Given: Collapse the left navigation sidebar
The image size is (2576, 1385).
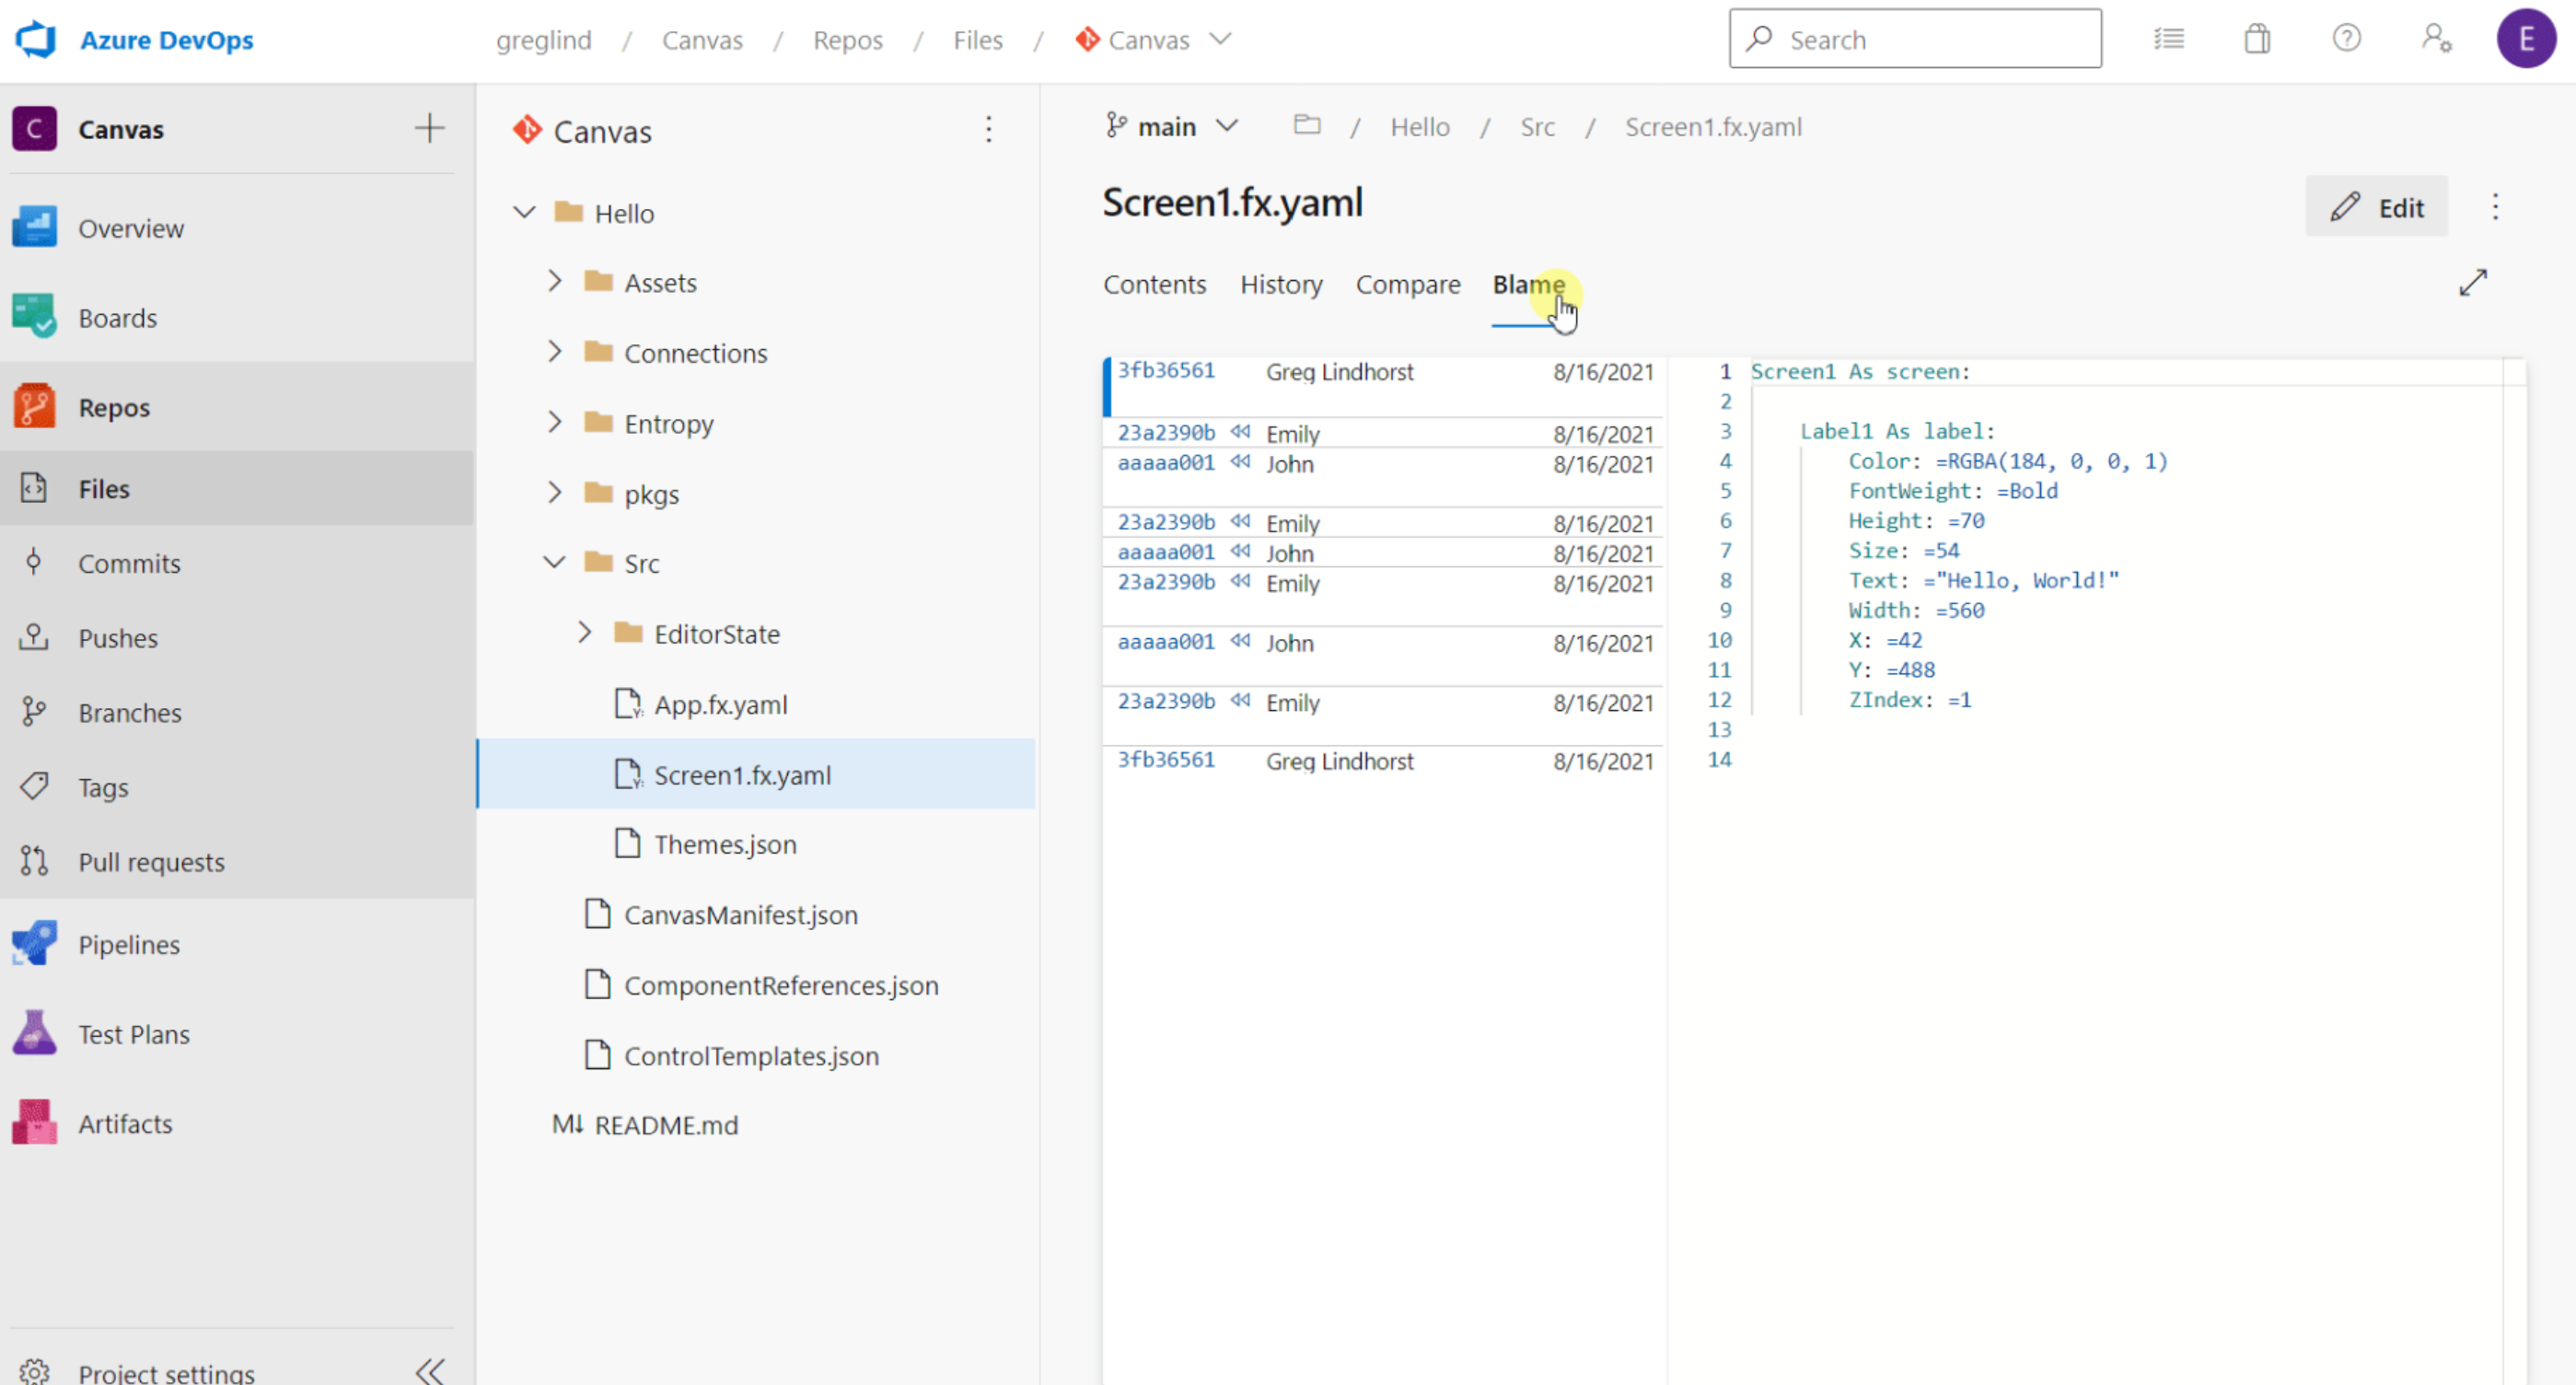Looking at the screenshot, I should pos(430,1370).
